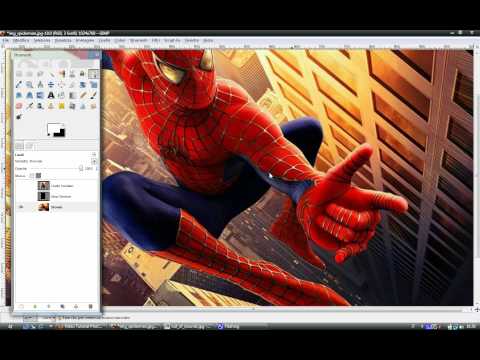Select the Pencil tool

click(x=83, y=96)
